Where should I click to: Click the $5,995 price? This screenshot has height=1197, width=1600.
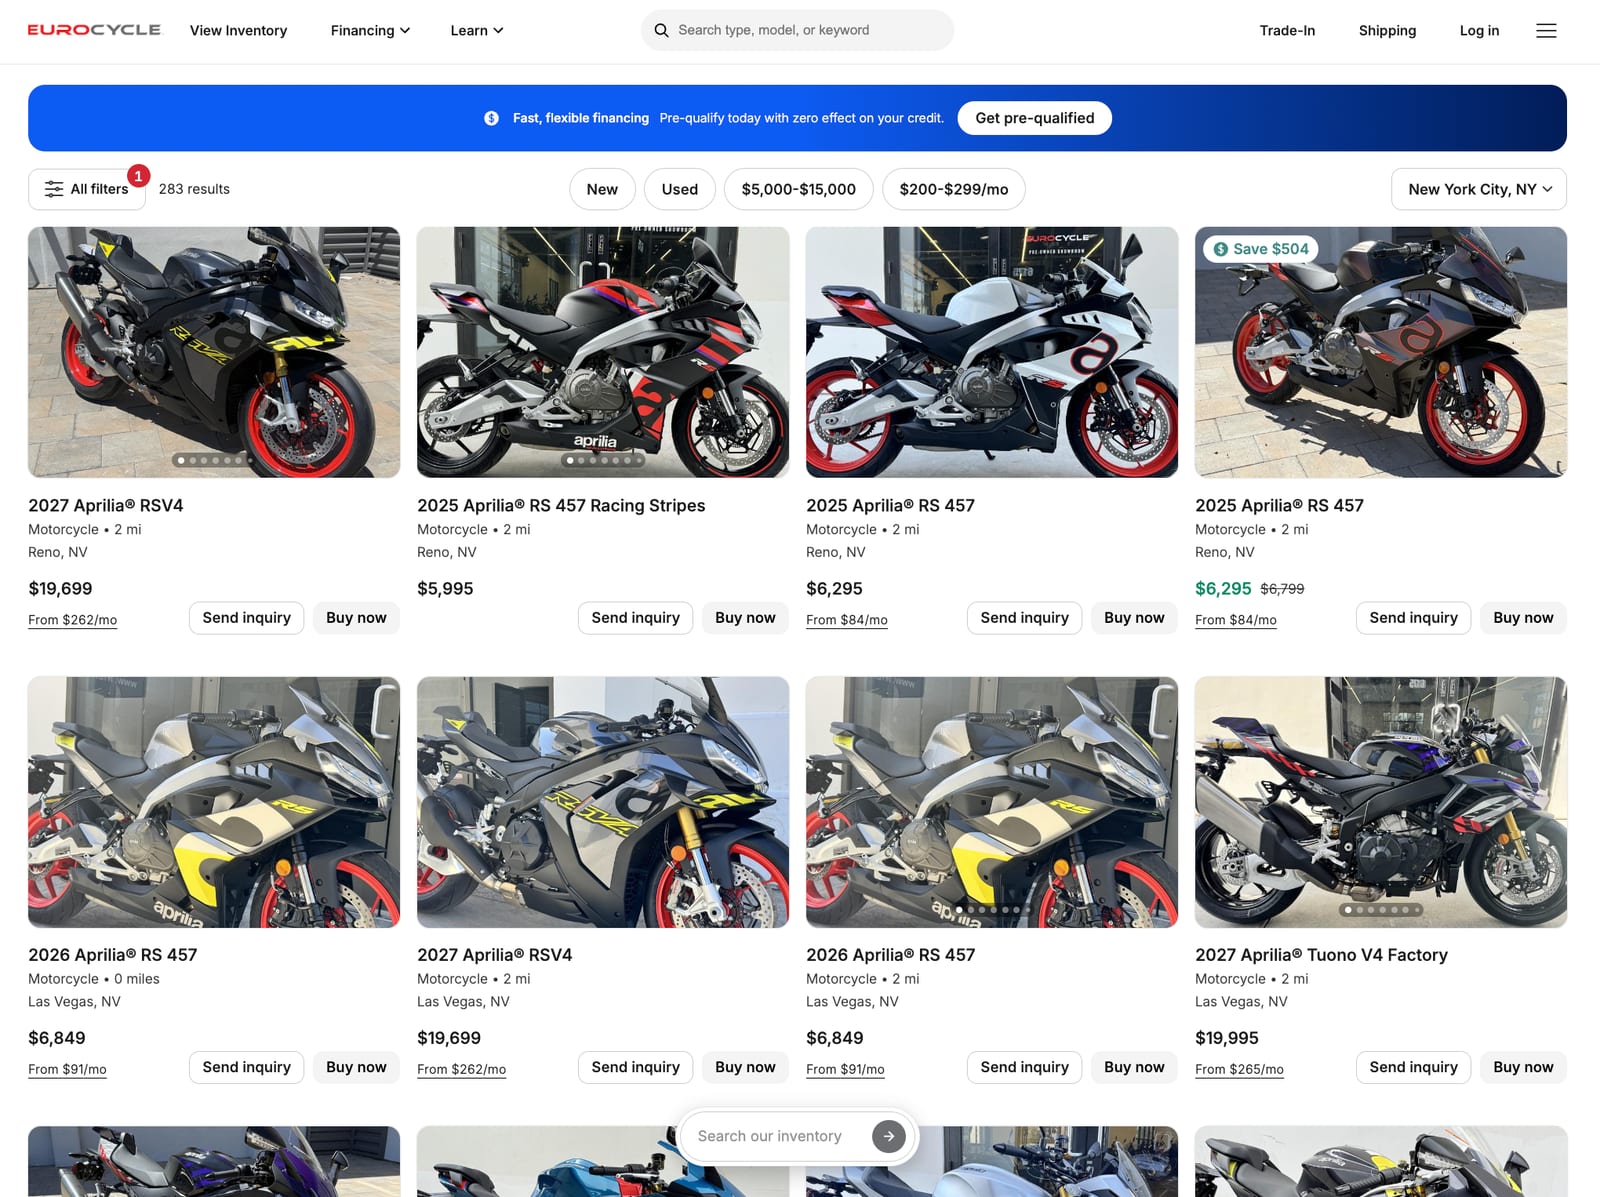[x=445, y=589]
